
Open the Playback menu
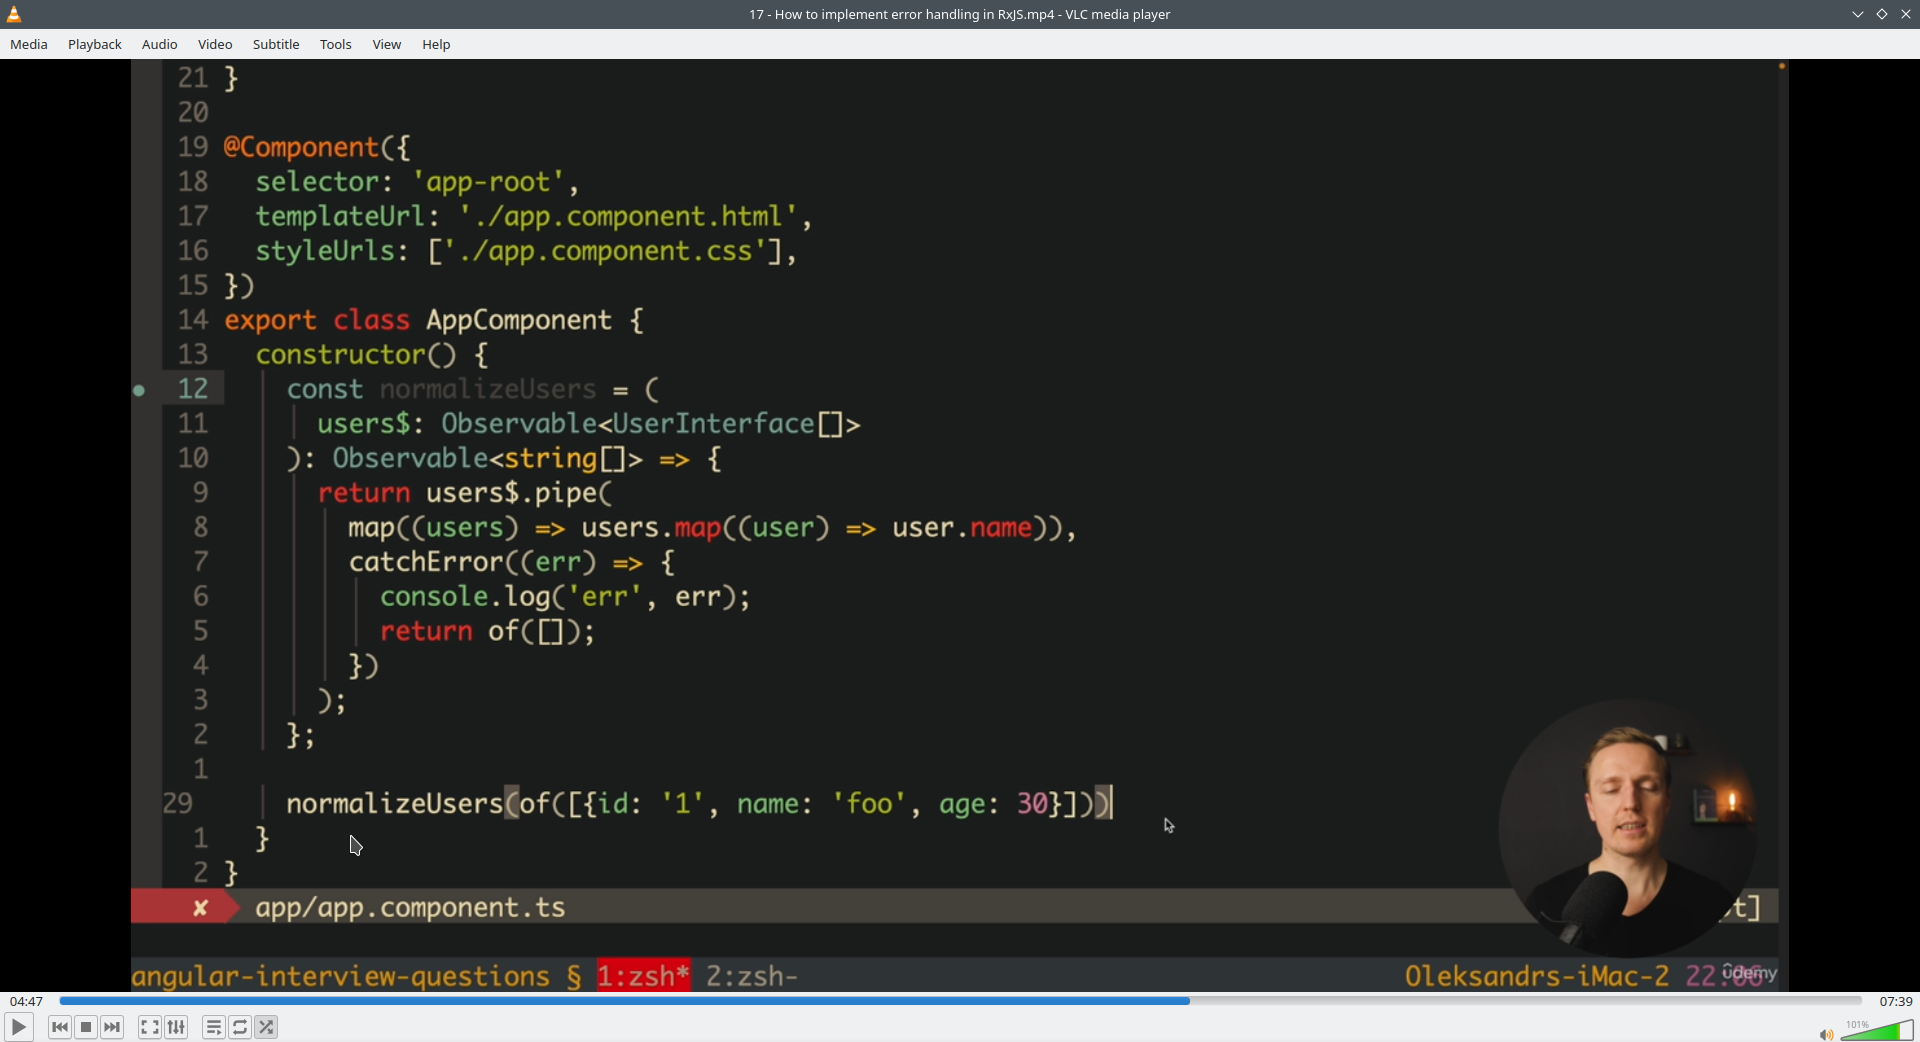point(95,44)
